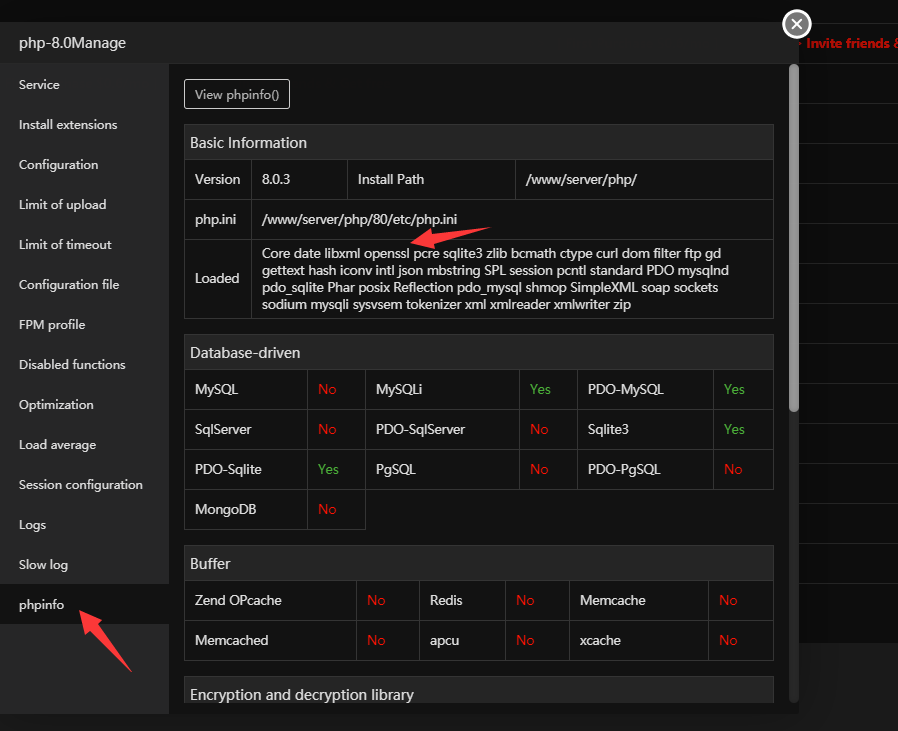Go to Limit of timeout
898x731 pixels.
(65, 245)
